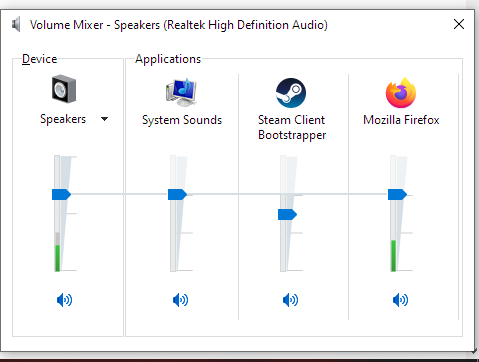Click the Applications group heading
479x362 pixels.
pyautogui.click(x=168, y=59)
